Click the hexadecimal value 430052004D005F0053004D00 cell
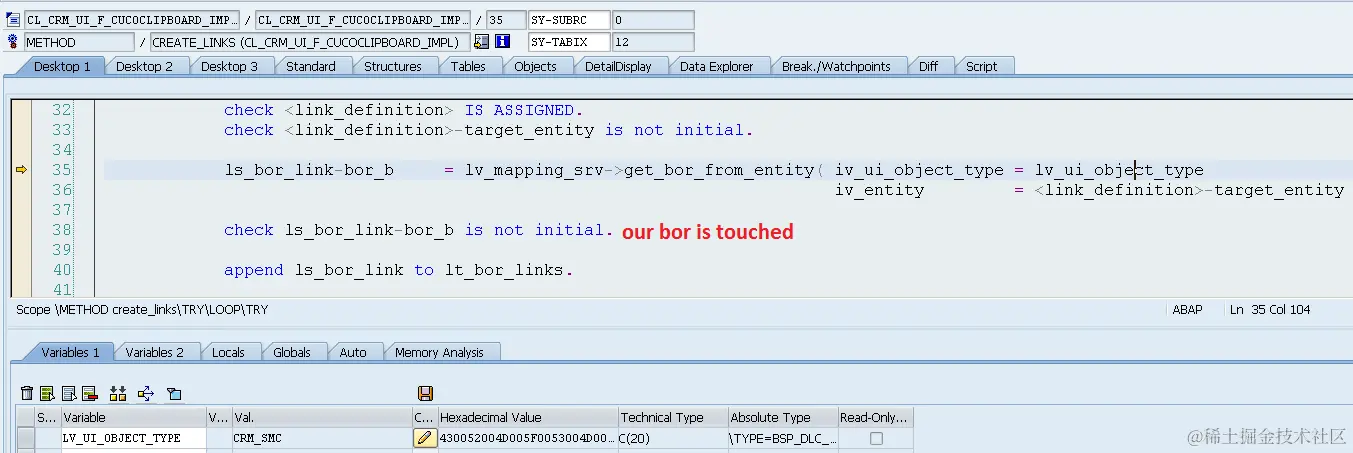Viewport: 1353px width, 453px height. coord(528,438)
